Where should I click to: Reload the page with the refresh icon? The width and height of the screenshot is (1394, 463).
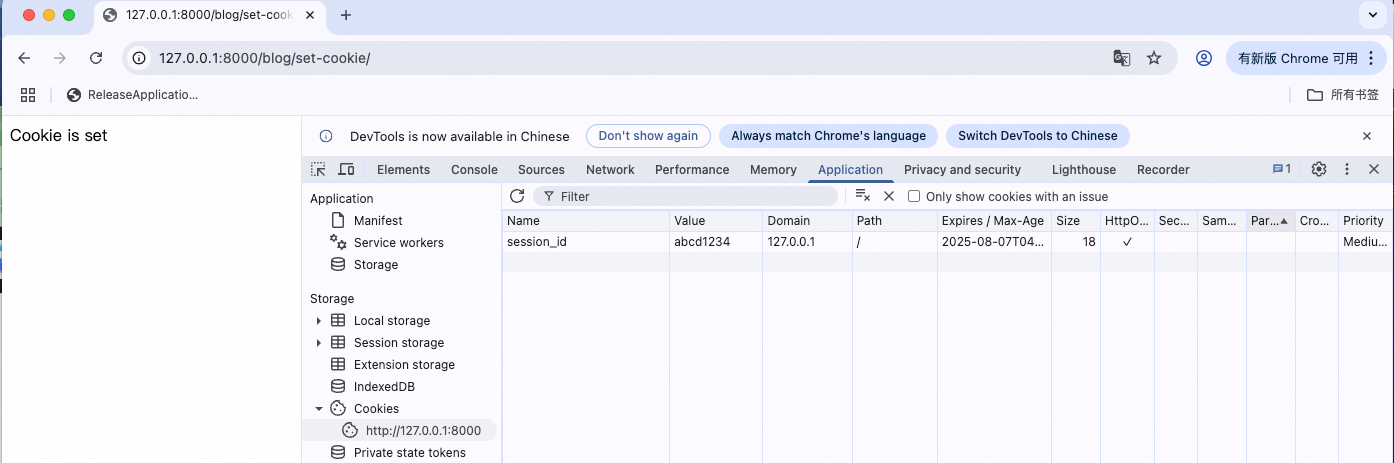96,58
